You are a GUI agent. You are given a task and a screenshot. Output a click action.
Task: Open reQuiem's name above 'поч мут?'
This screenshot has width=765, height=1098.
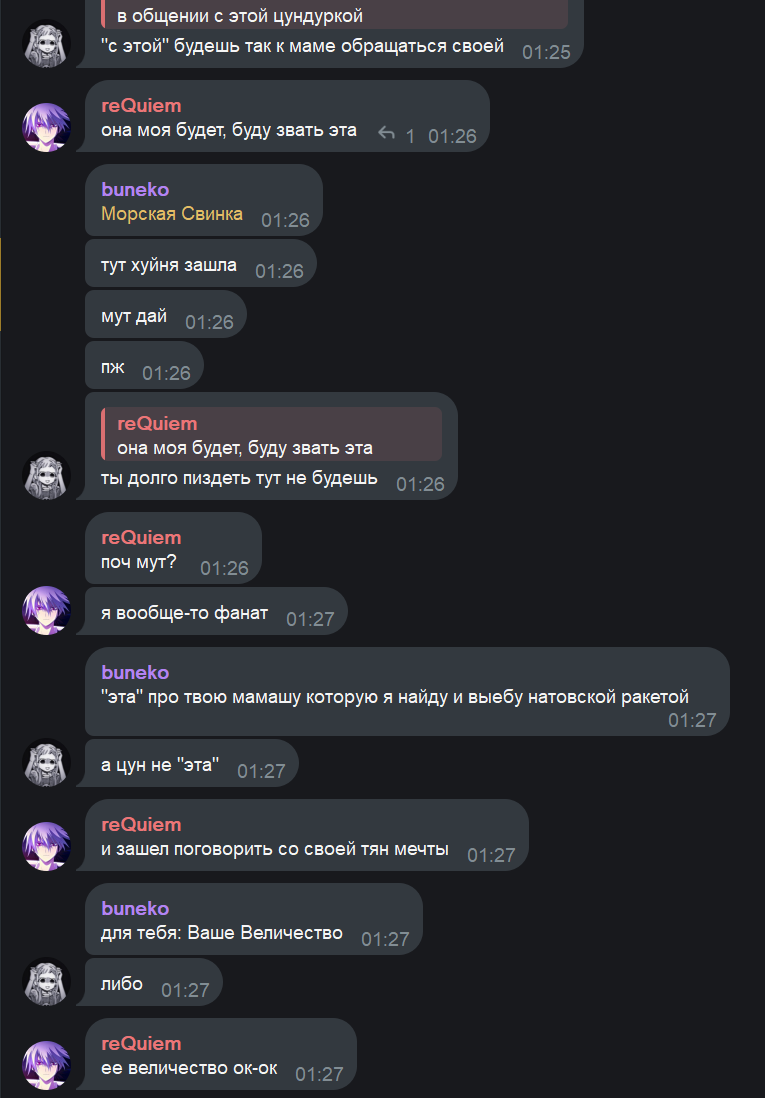point(142,538)
